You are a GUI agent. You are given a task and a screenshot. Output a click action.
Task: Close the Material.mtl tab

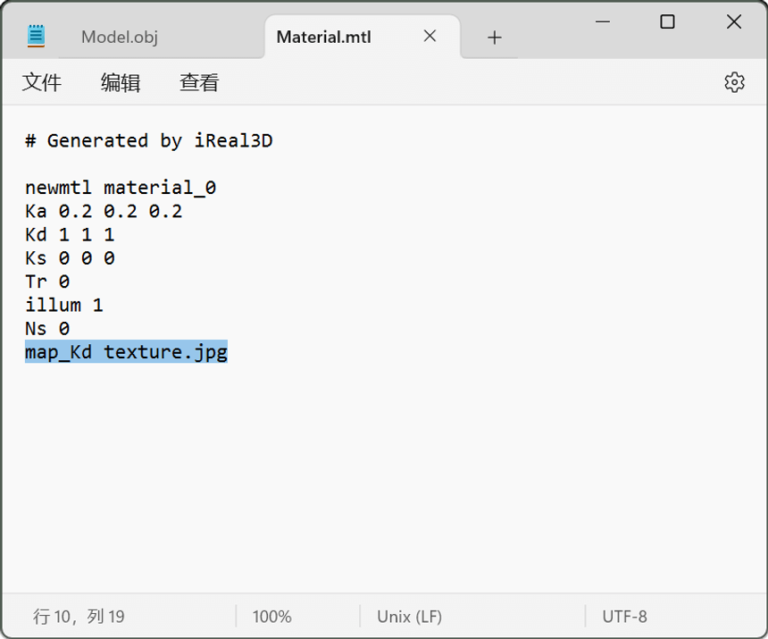click(x=430, y=36)
